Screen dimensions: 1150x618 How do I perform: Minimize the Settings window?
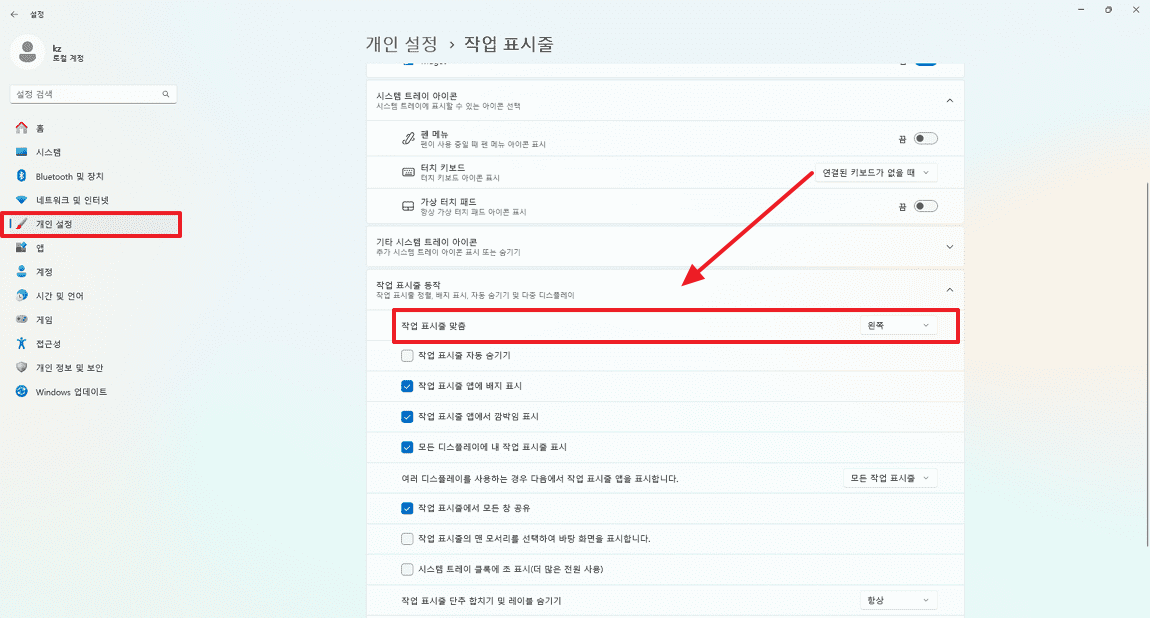click(x=1081, y=10)
